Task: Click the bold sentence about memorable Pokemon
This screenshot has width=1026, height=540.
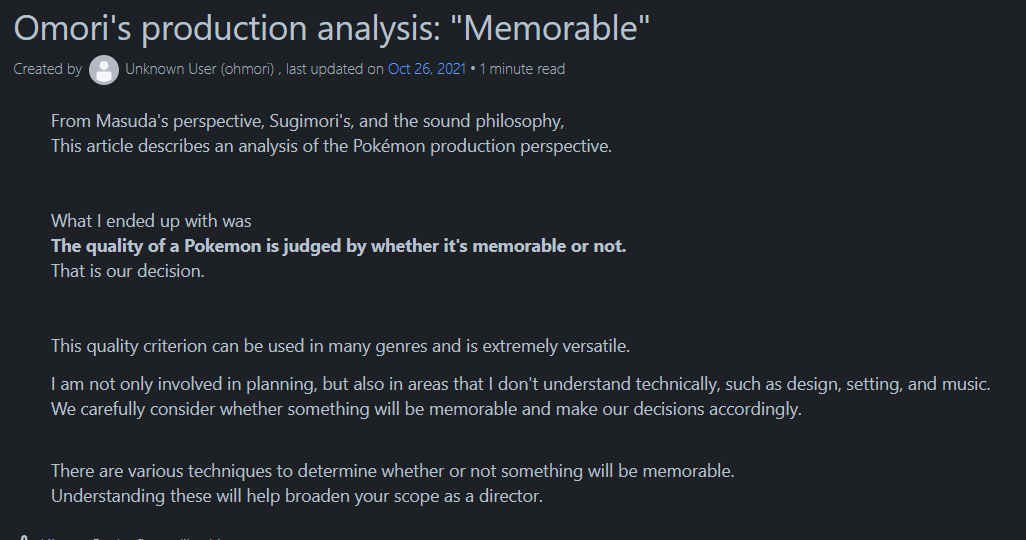Action: coord(338,246)
